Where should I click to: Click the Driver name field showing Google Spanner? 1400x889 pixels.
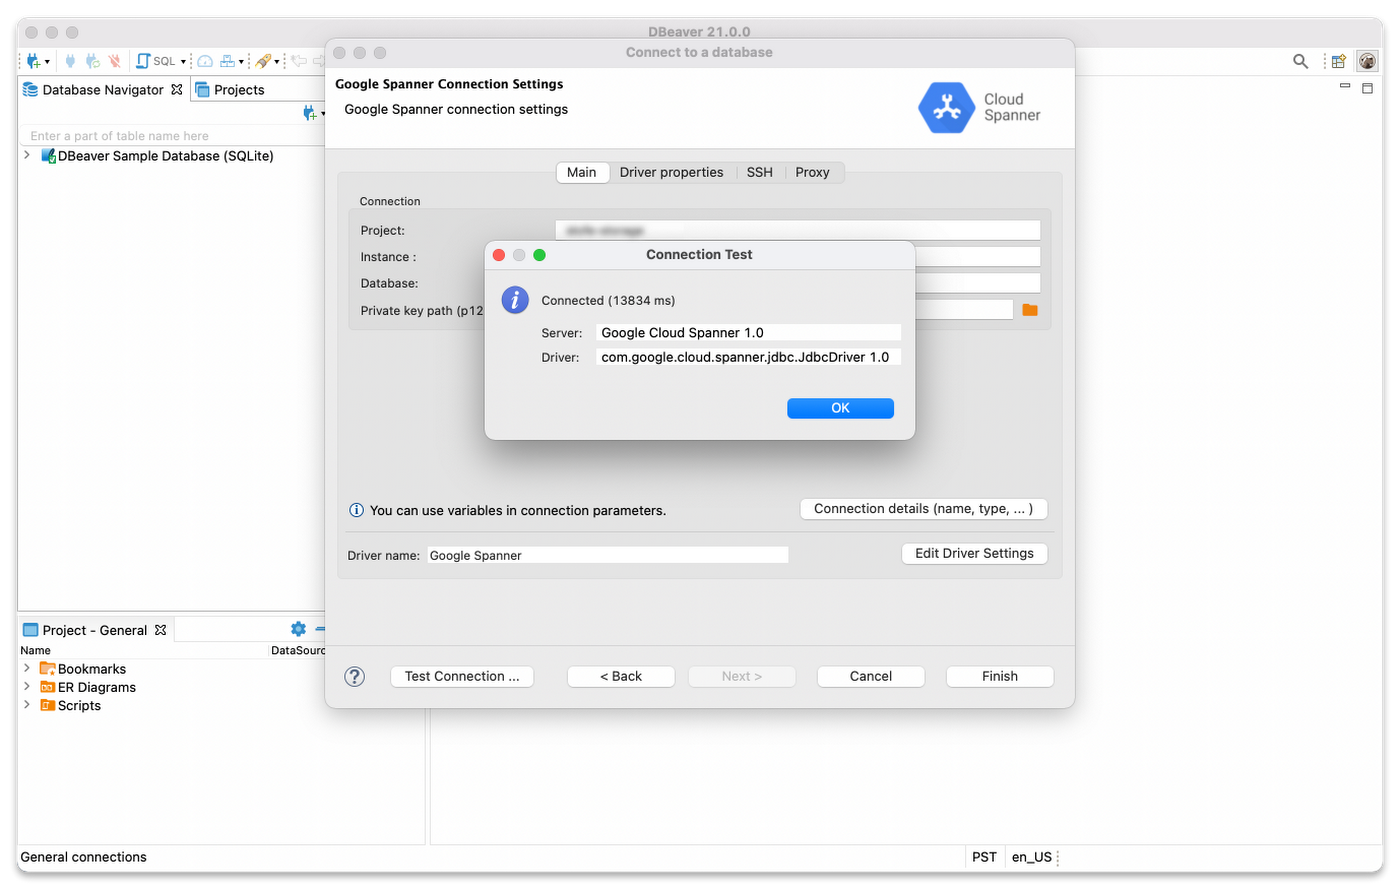pyautogui.click(x=608, y=555)
